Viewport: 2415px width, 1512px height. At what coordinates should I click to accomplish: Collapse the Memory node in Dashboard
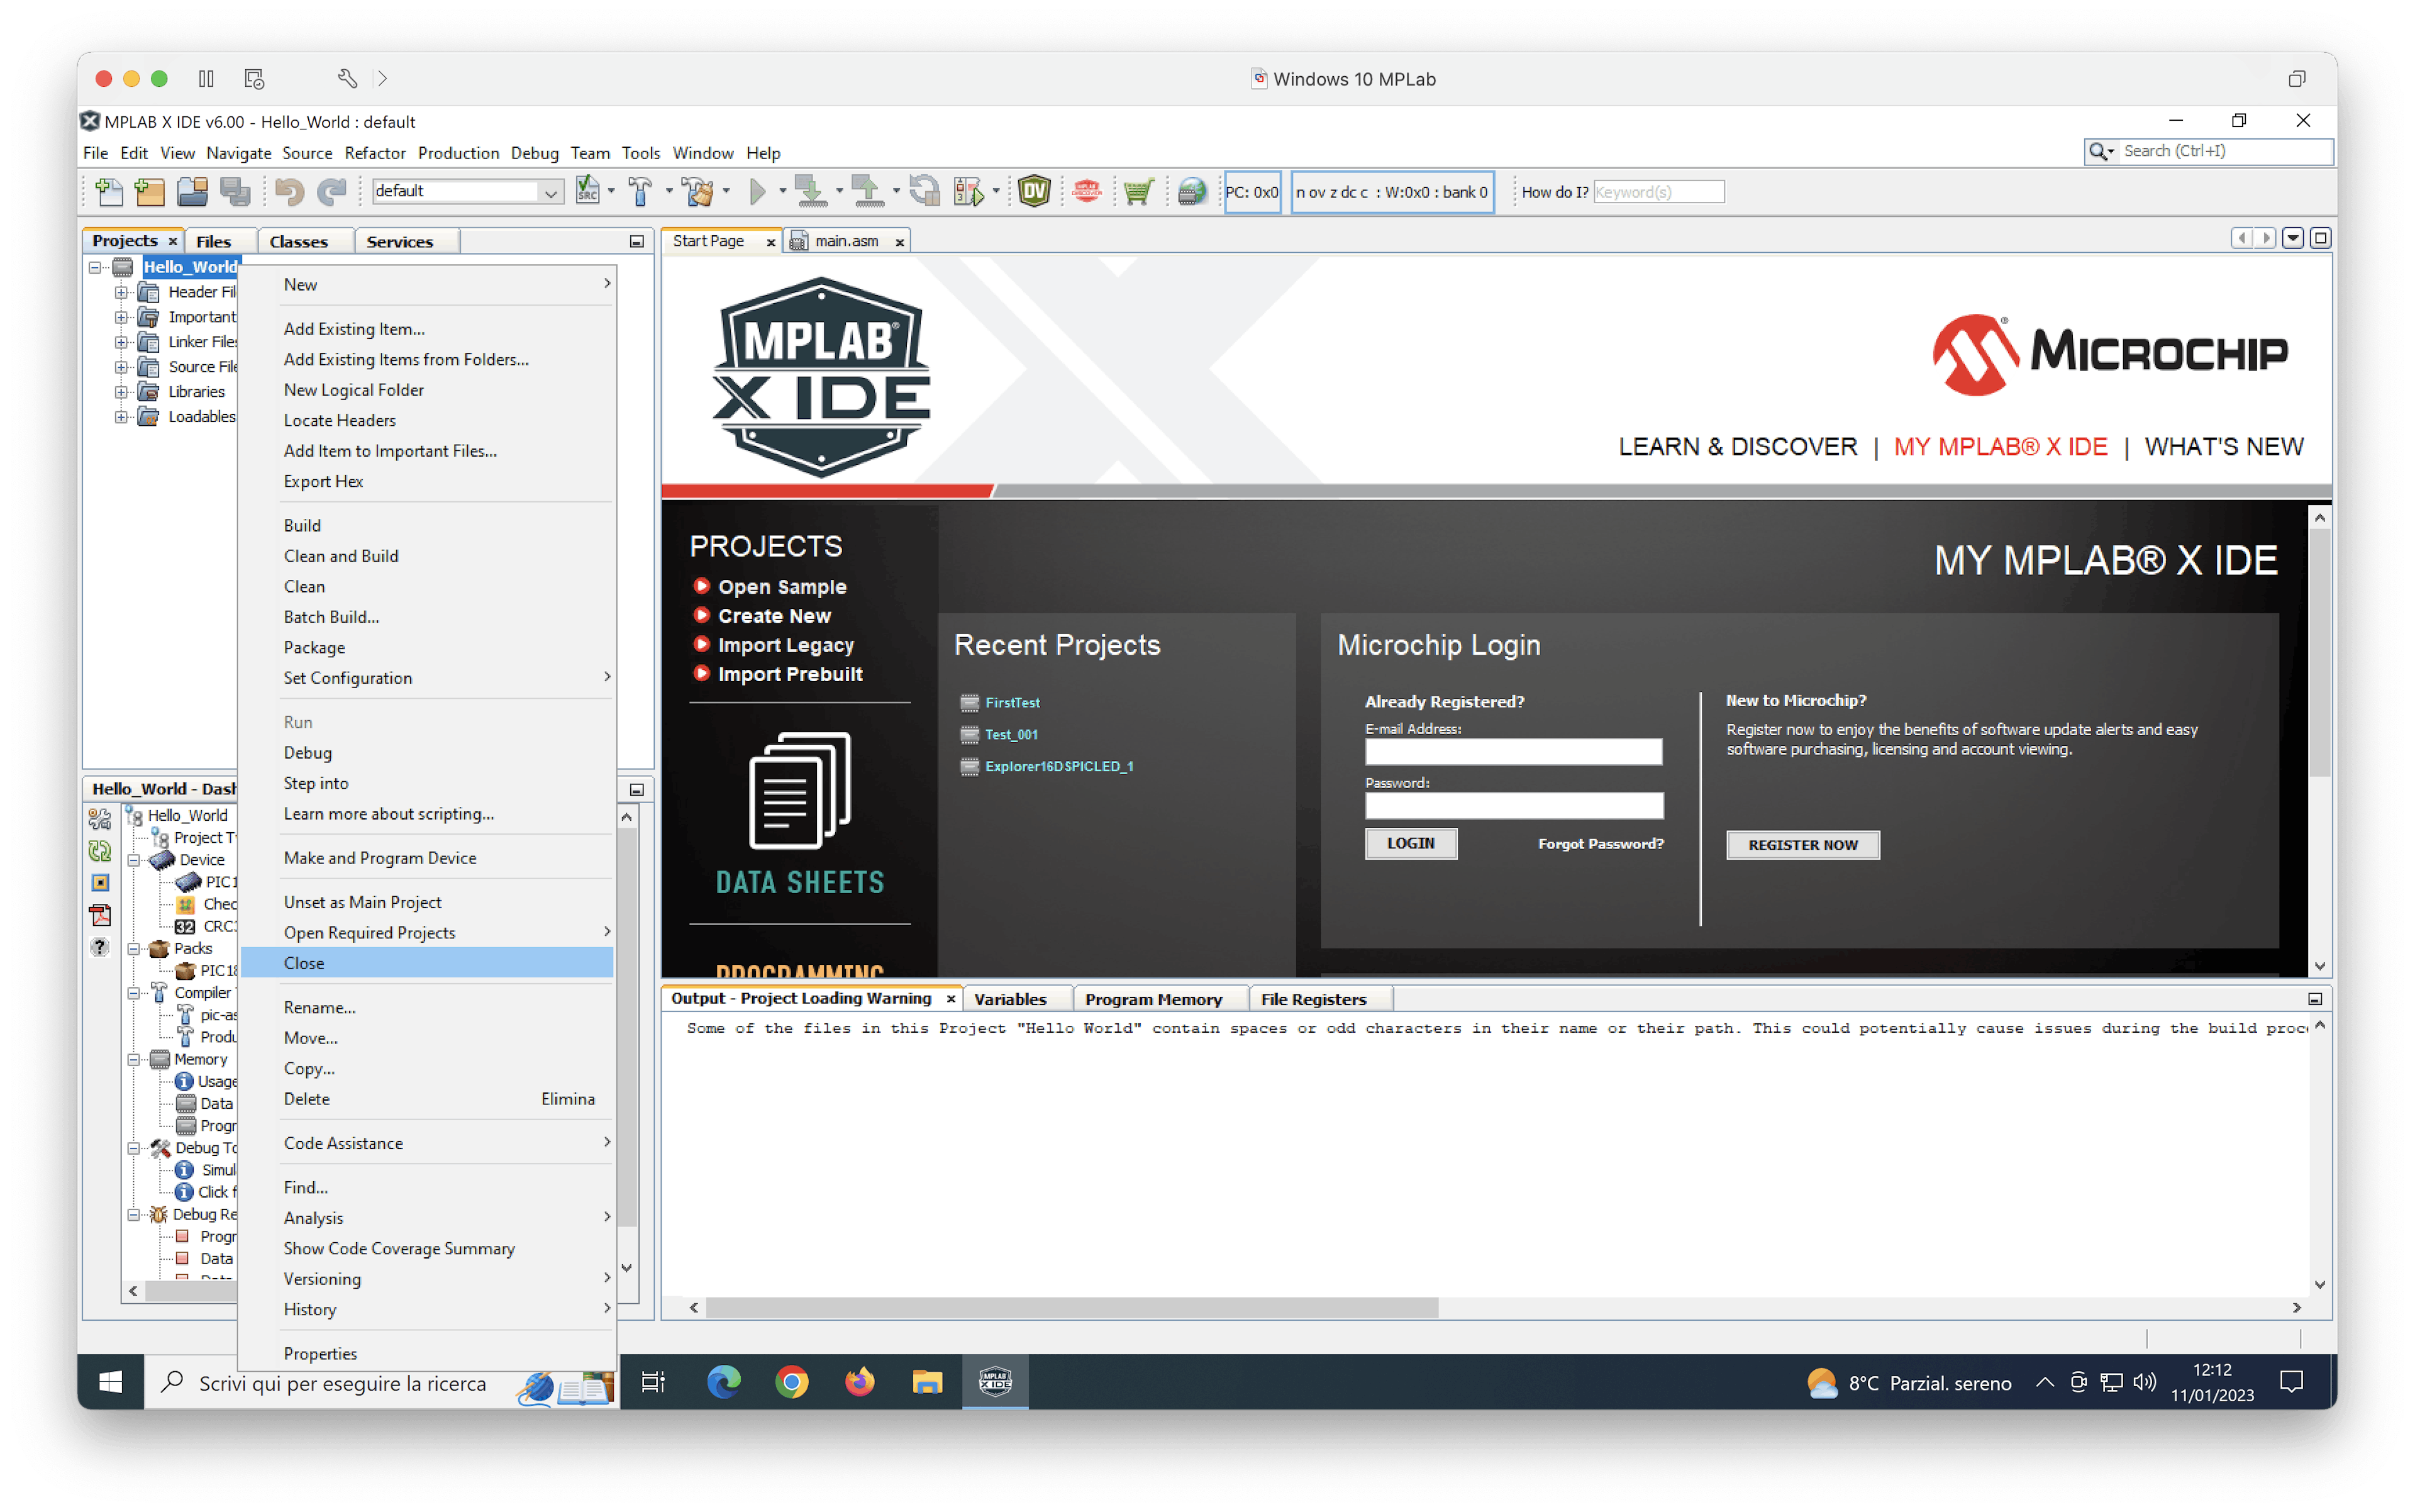coord(133,1060)
